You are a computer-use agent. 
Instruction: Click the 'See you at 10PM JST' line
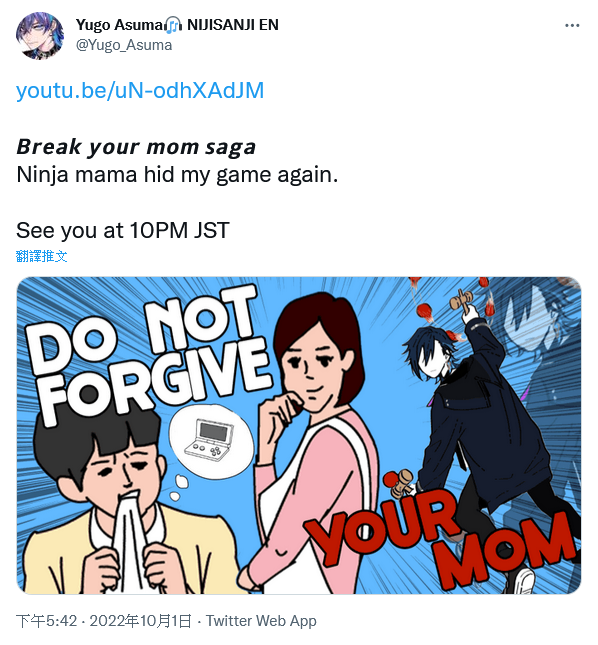tap(123, 230)
